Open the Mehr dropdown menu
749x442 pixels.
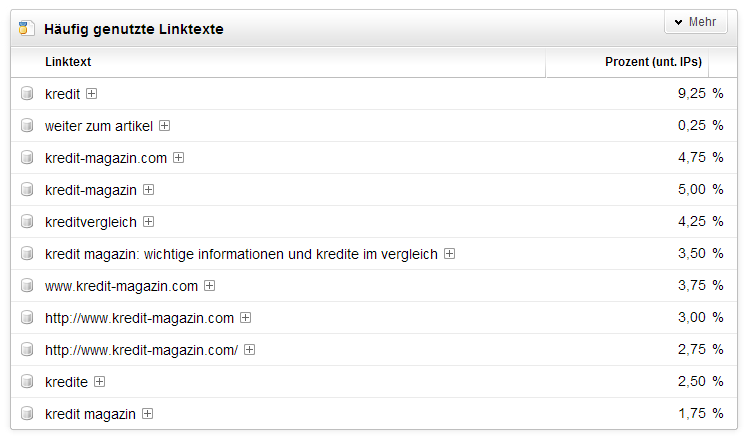click(695, 22)
